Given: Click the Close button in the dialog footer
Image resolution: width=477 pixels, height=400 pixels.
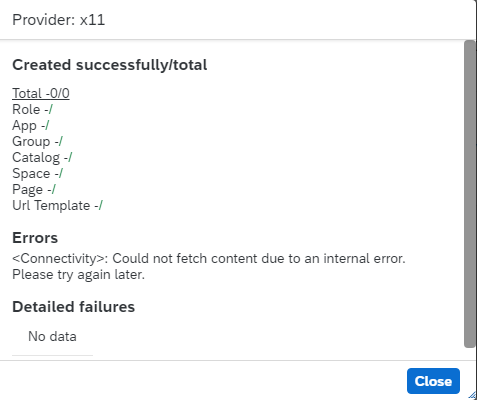Looking at the screenshot, I should [433, 381].
